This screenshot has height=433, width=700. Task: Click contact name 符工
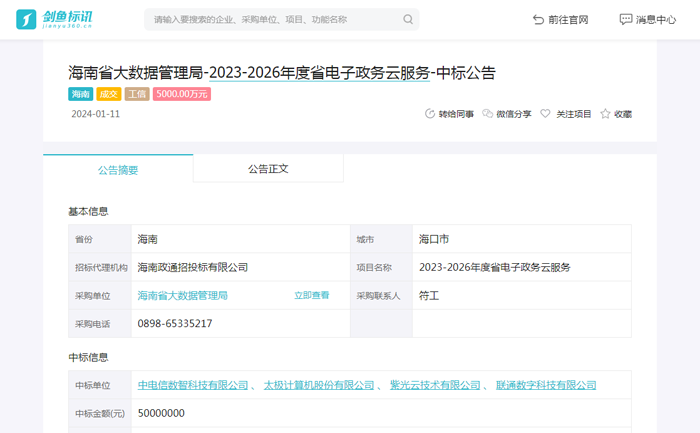pos(429,296)
